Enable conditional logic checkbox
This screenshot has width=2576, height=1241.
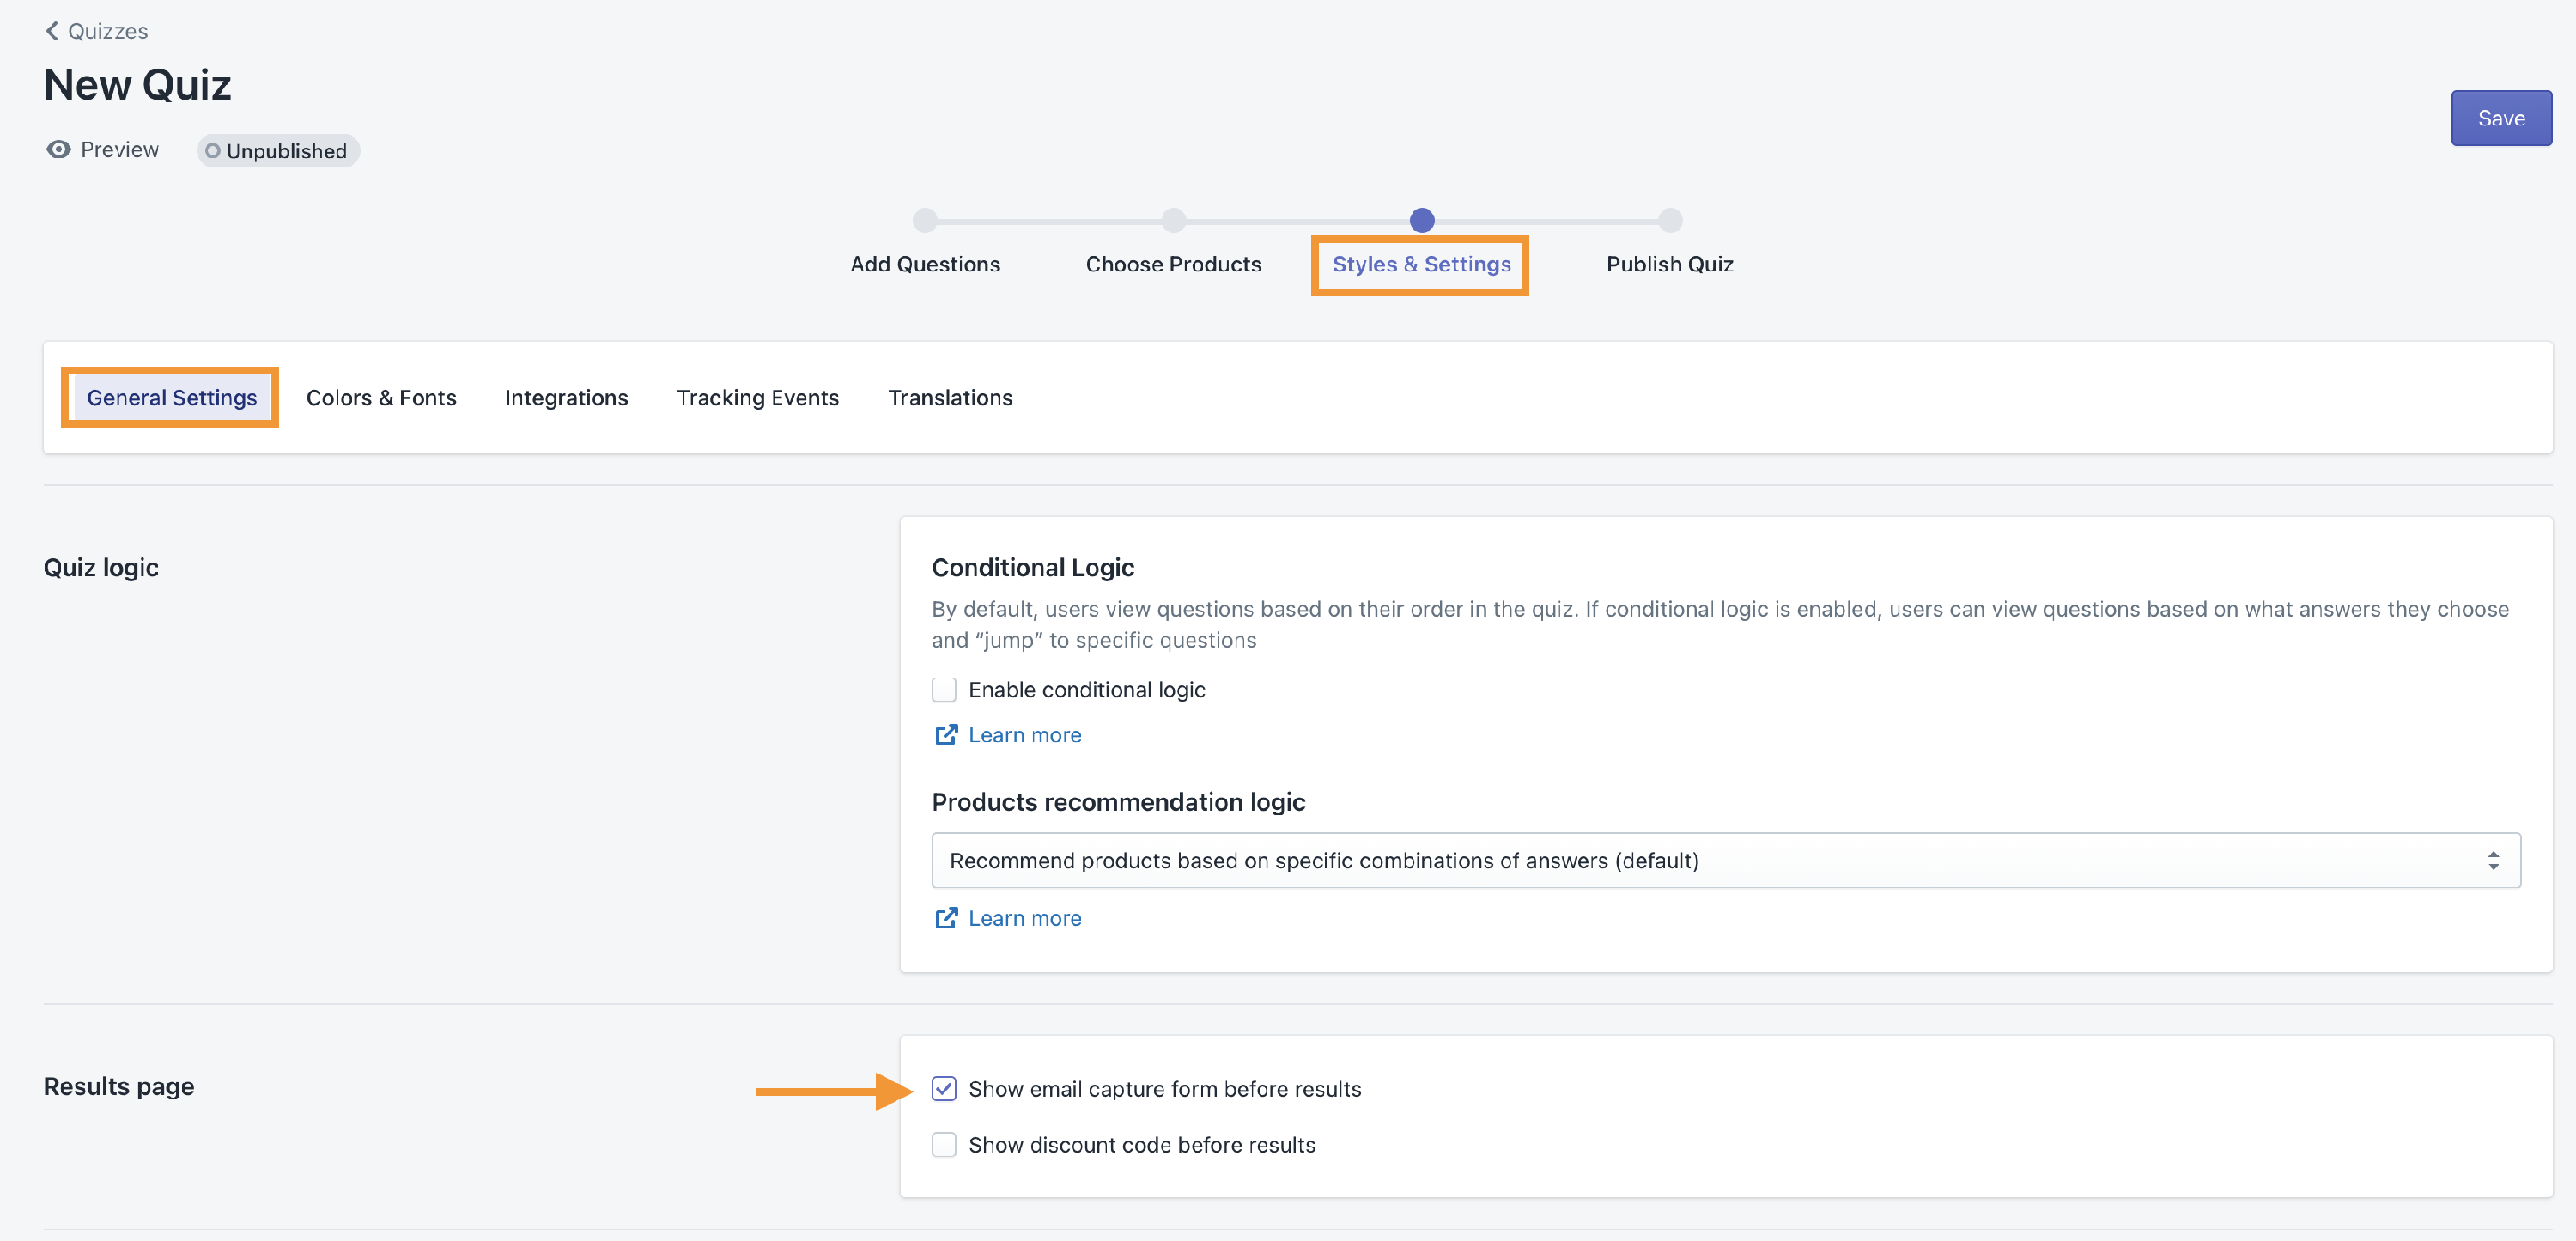point(944,690)
